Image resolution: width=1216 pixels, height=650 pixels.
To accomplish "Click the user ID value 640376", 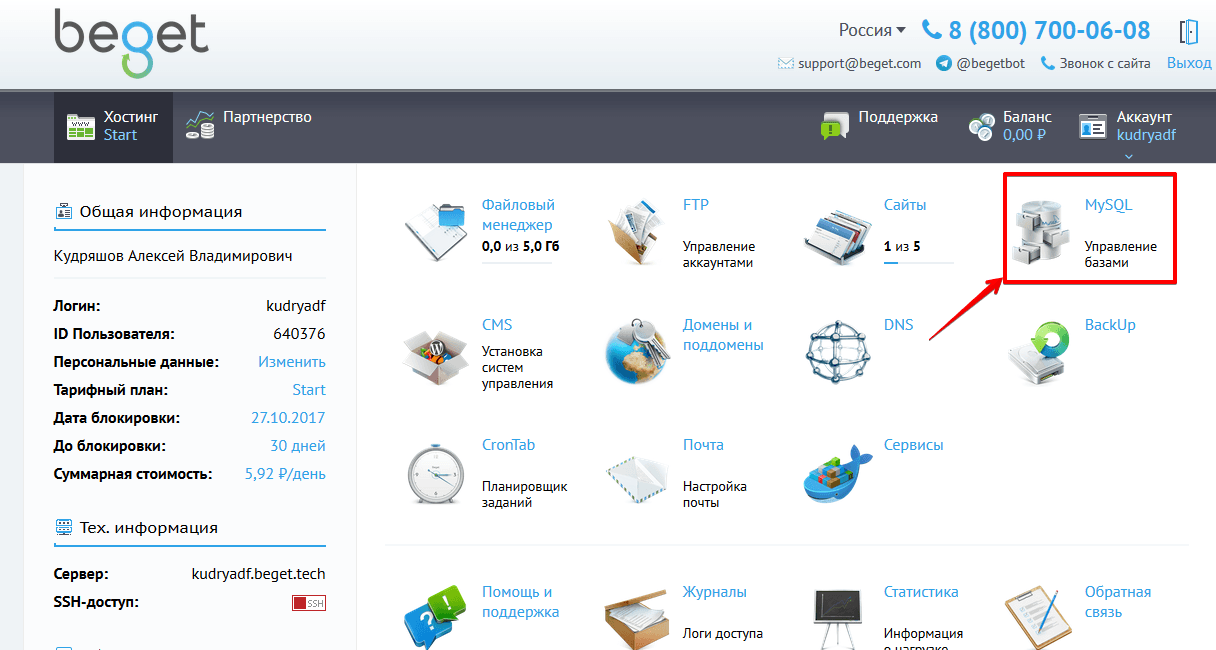I will pos(299,334).
